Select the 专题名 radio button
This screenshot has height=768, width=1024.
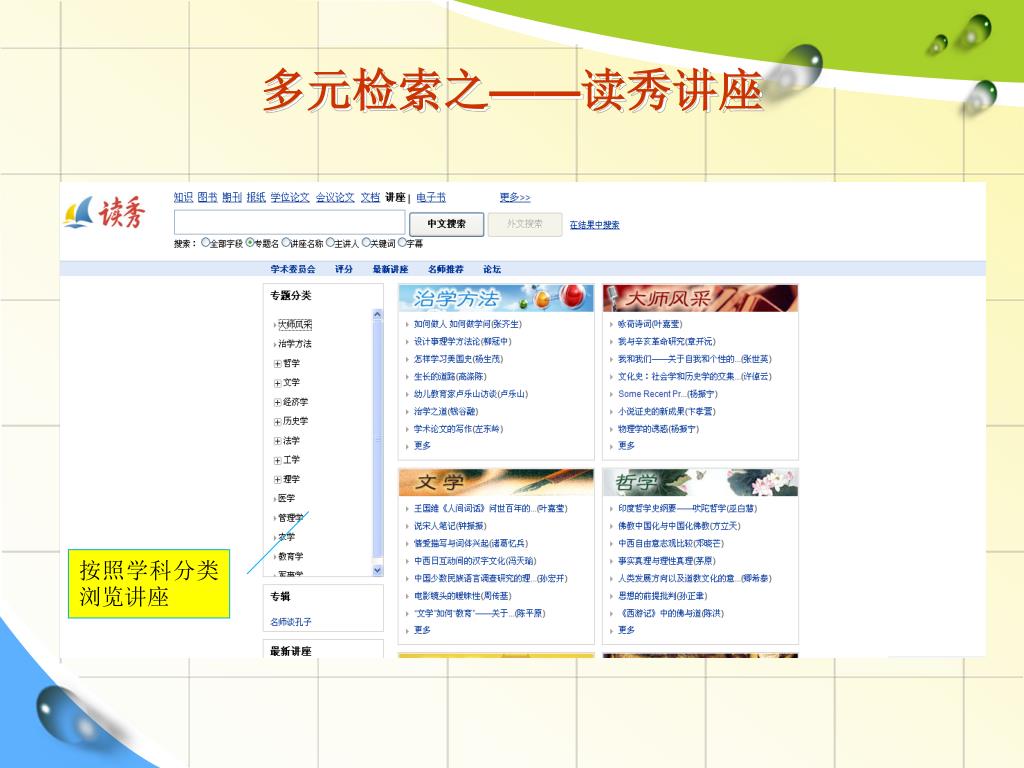249,243
